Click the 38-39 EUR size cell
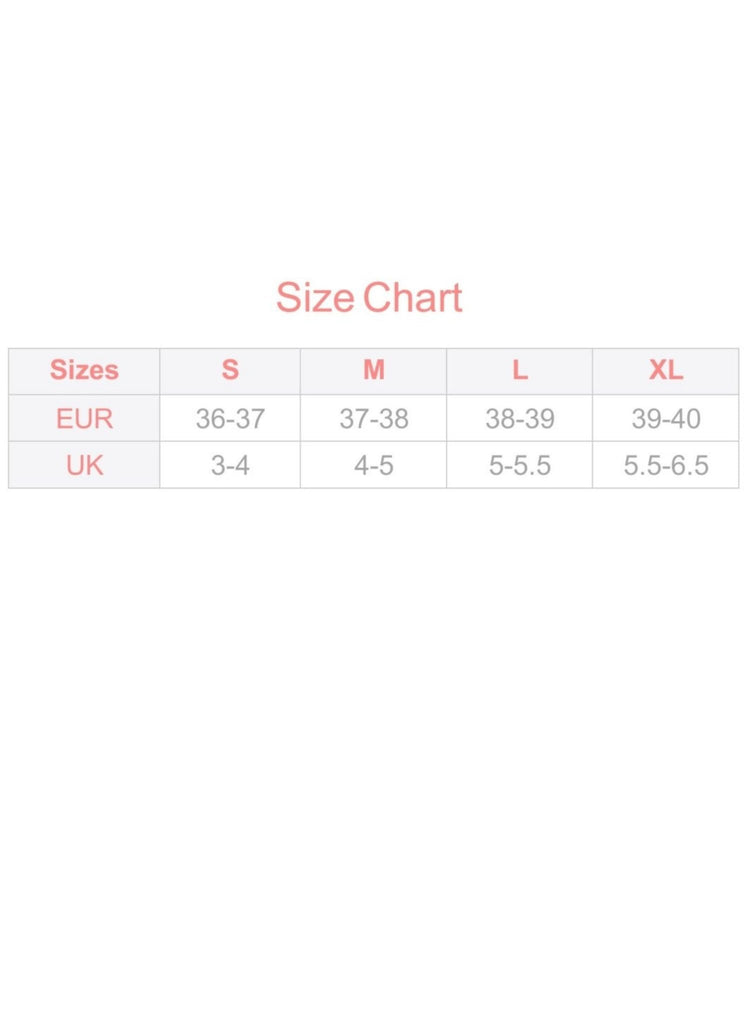 (520, 418)
